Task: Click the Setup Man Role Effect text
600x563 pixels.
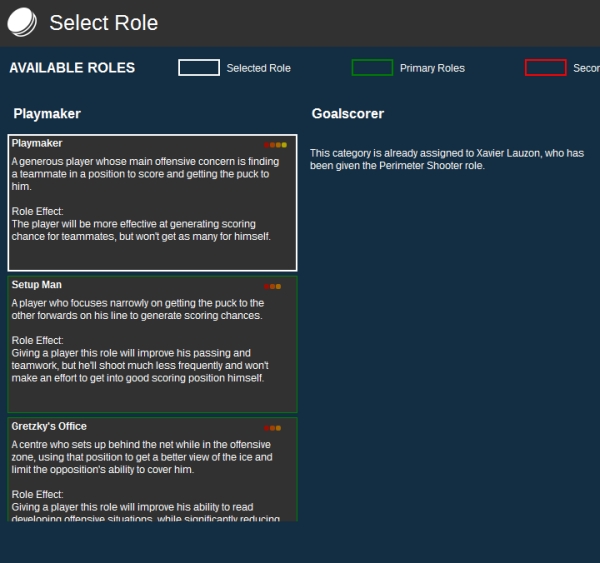Action: (138, 365)
